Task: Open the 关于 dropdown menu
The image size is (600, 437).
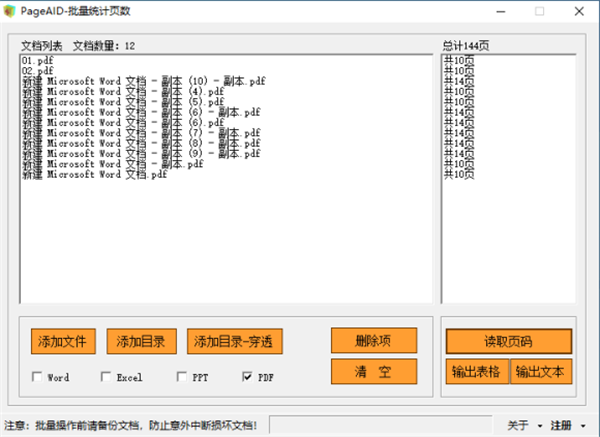Action: coord(524,426)
